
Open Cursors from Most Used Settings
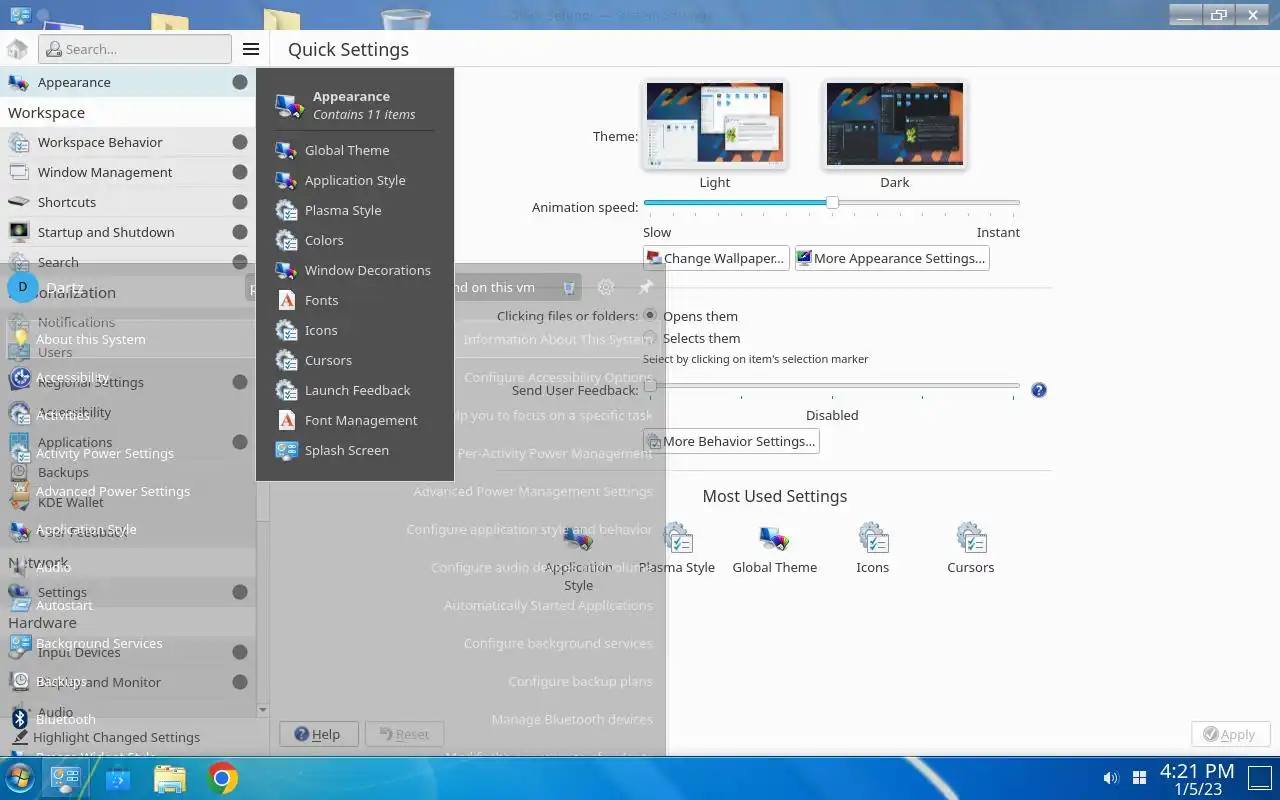coord(971,549)
